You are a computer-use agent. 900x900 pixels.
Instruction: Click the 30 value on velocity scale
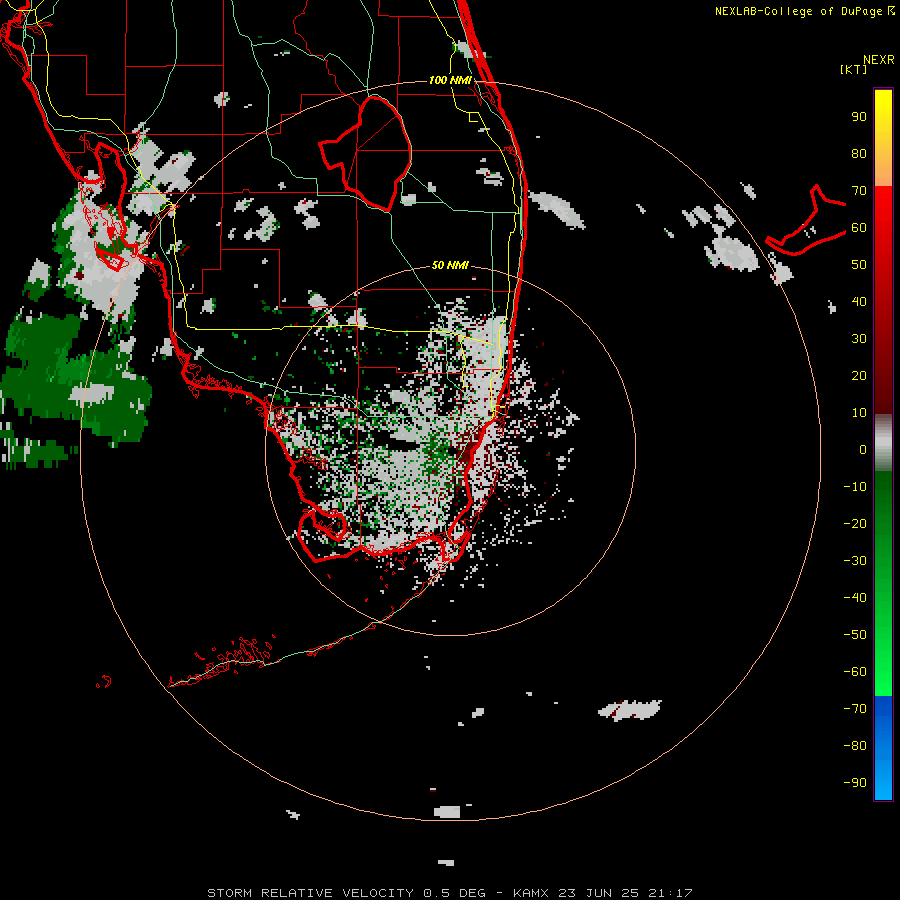(x=859, y=339)
